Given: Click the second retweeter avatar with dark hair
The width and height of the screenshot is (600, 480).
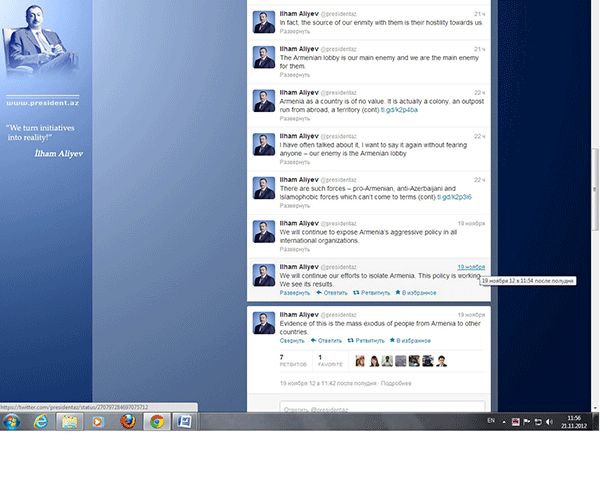Looking at the screenshot, I should [374, 361].
